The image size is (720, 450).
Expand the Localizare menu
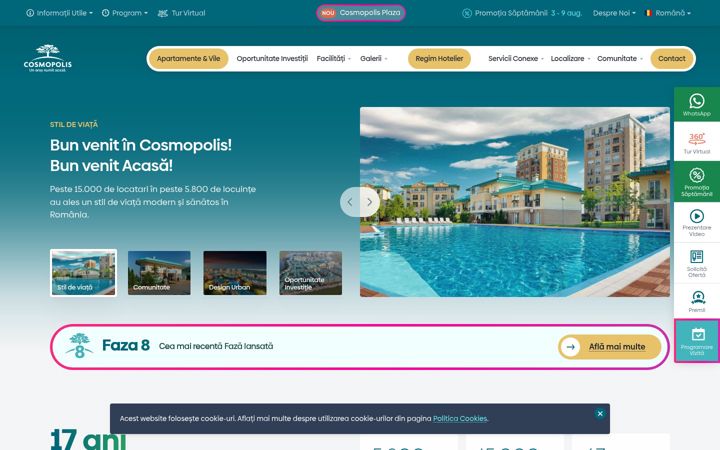pos(570,58)
